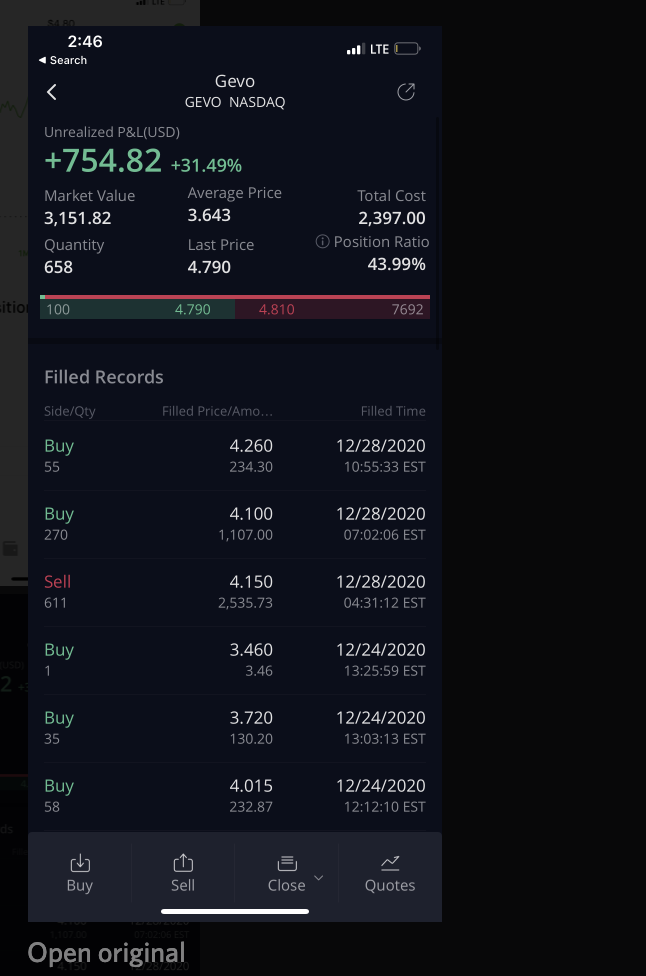The height and width of the screenshot is (976, 646).
Task: Open the Buy 35 shares filled record
Action: (235, 728)
